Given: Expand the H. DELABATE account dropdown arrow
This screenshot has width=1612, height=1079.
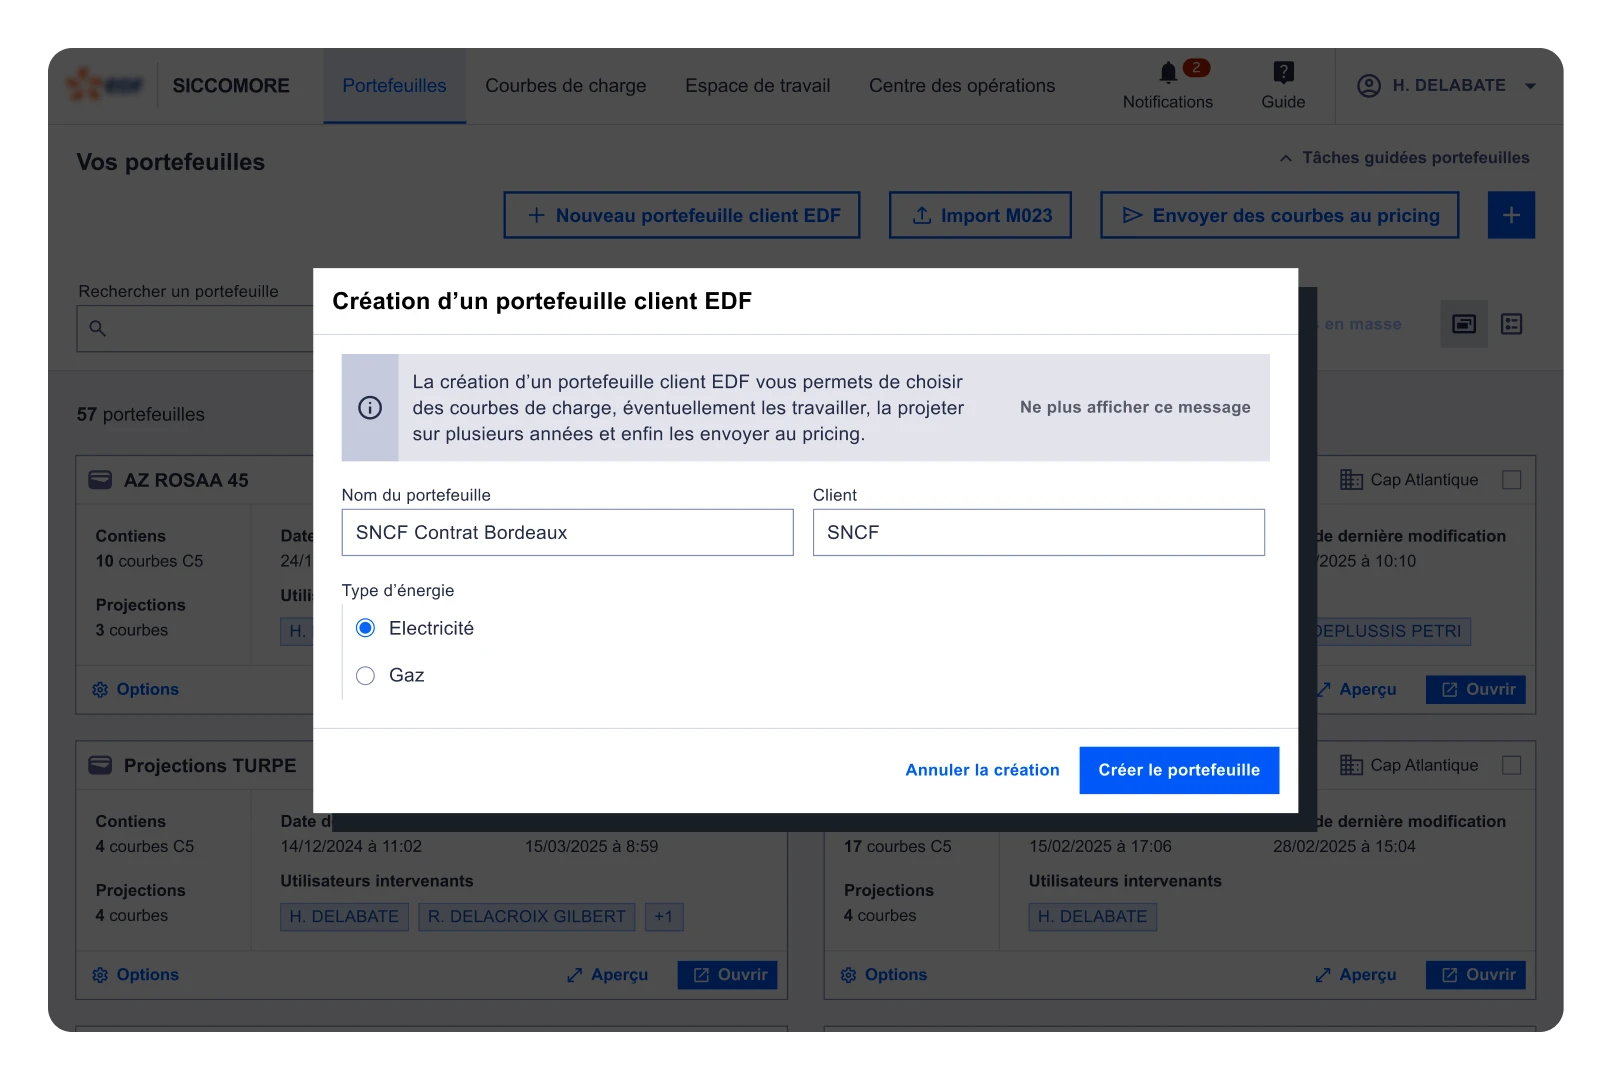Looking at the screenshot, I should [x=1529, y=86].
